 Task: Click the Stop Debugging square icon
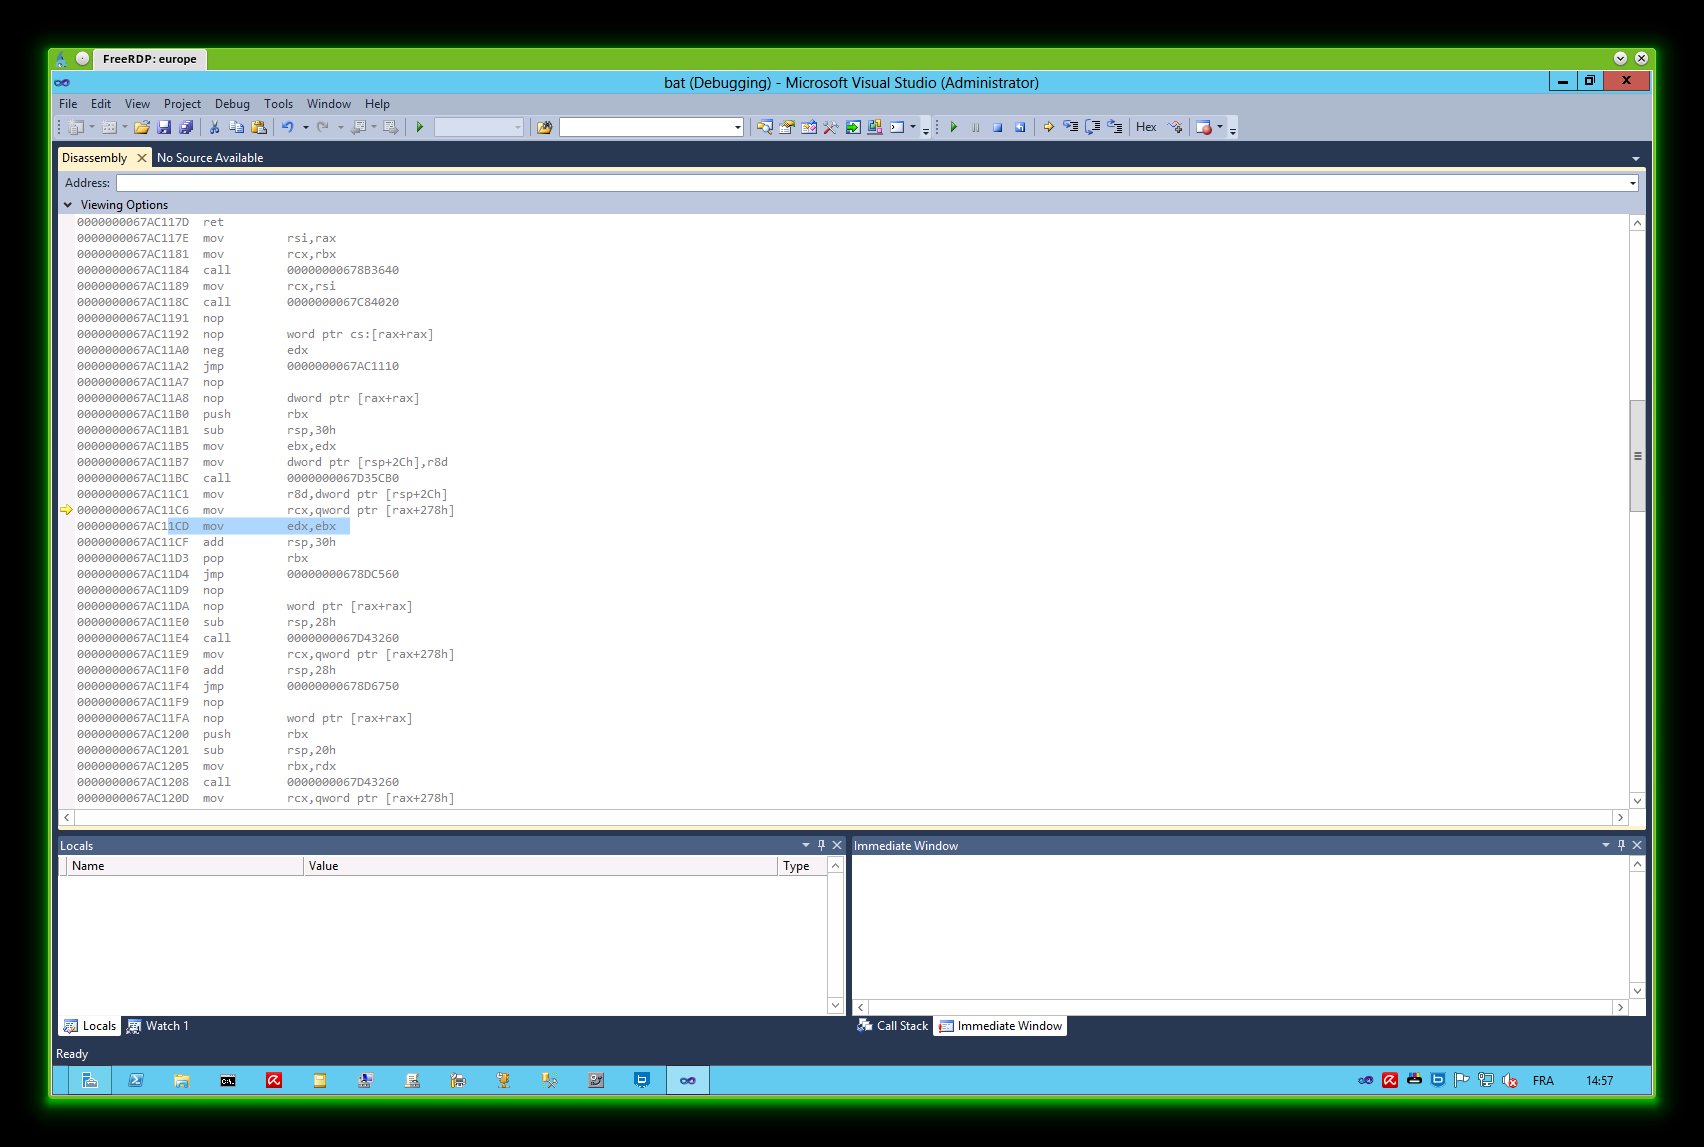coord(997,127)
